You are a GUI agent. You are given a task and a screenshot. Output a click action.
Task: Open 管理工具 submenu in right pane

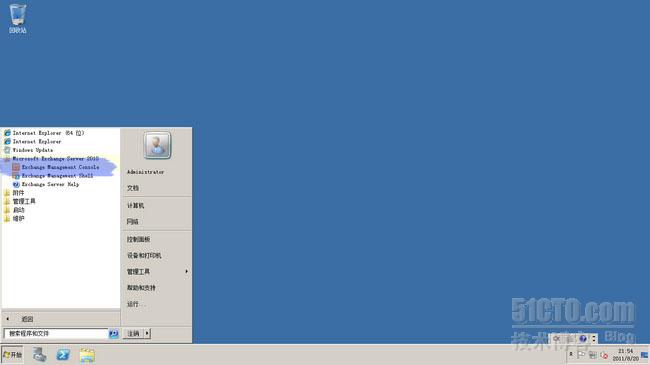click(138, 272)
